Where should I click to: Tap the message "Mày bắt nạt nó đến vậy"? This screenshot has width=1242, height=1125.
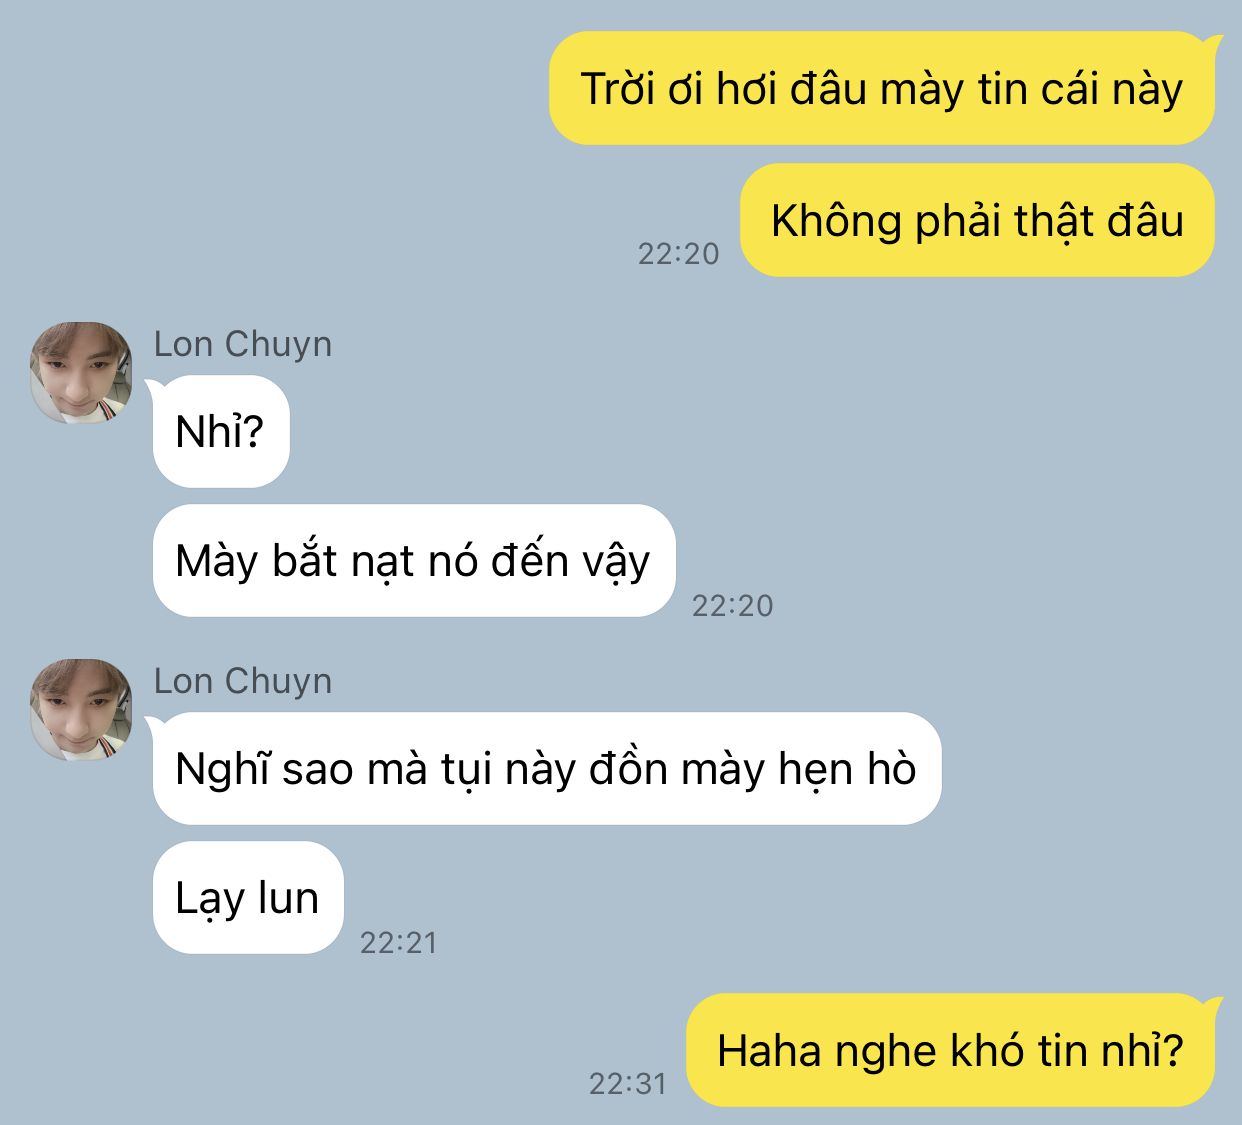(x=414, y=560)
